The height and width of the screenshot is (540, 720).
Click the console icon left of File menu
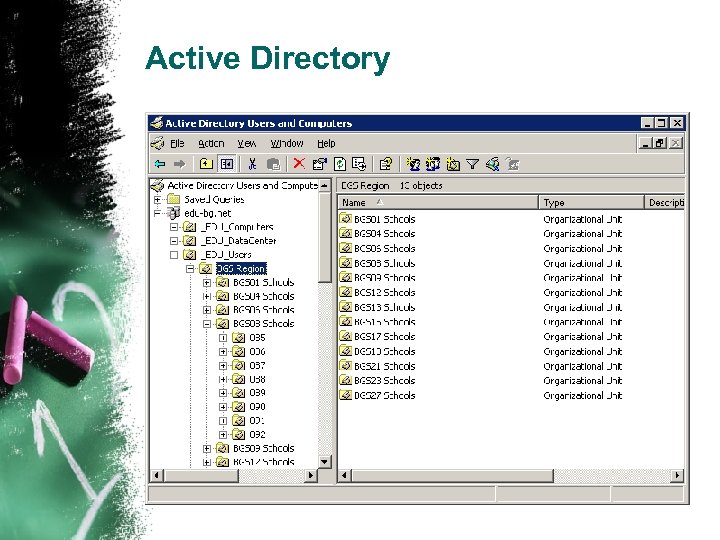pos(158,143)
